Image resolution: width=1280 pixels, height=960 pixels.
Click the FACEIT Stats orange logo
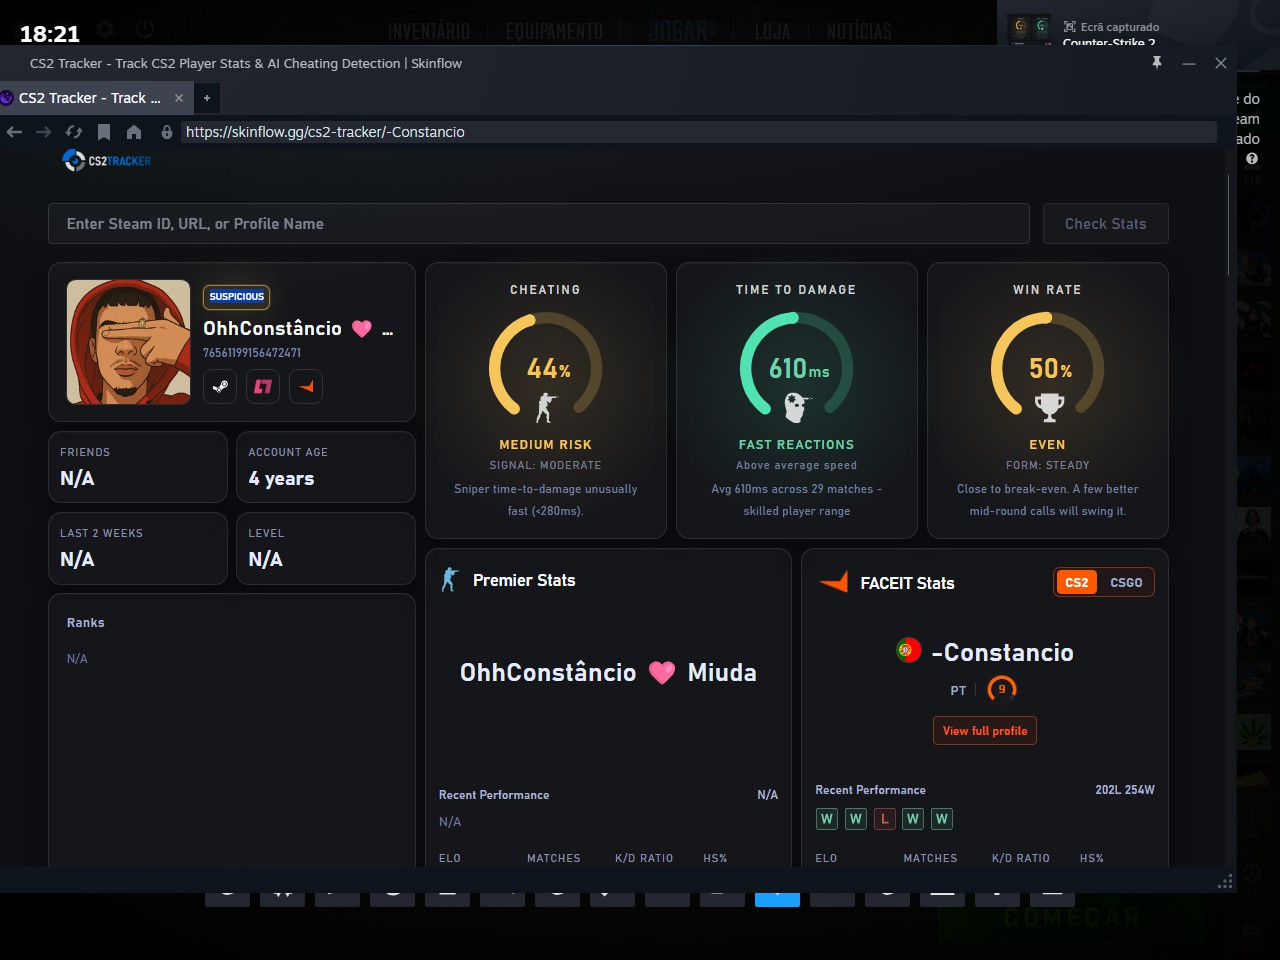point(834,582)
